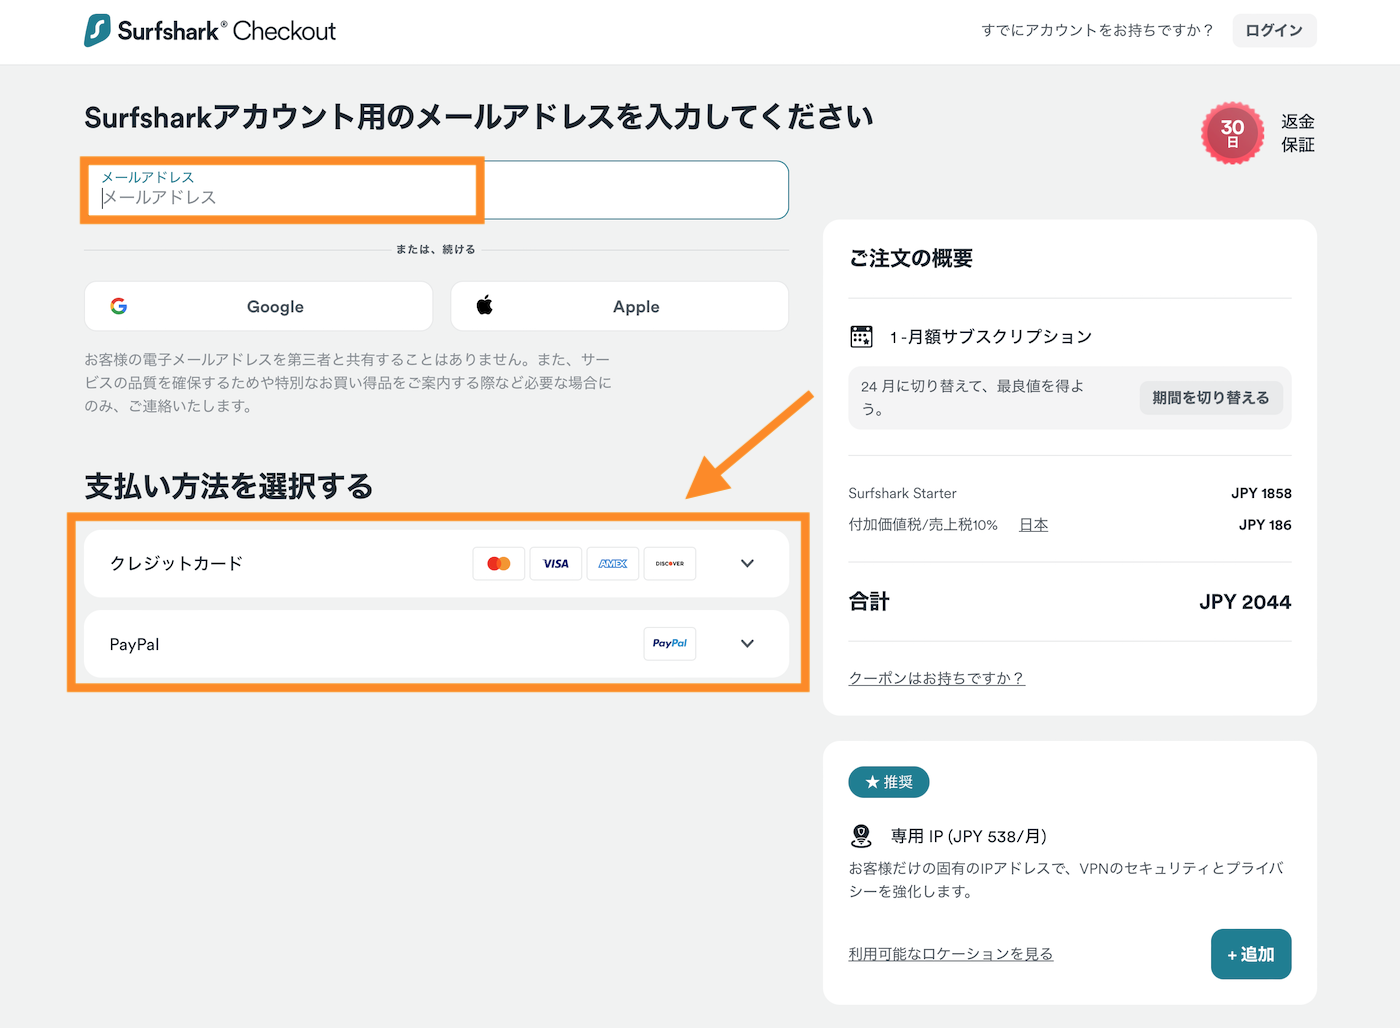Click the 'JPY 1858' price
The height and width of the screenshot is (1028, 1400).
pyautogui.click(x=1261, y=493)
